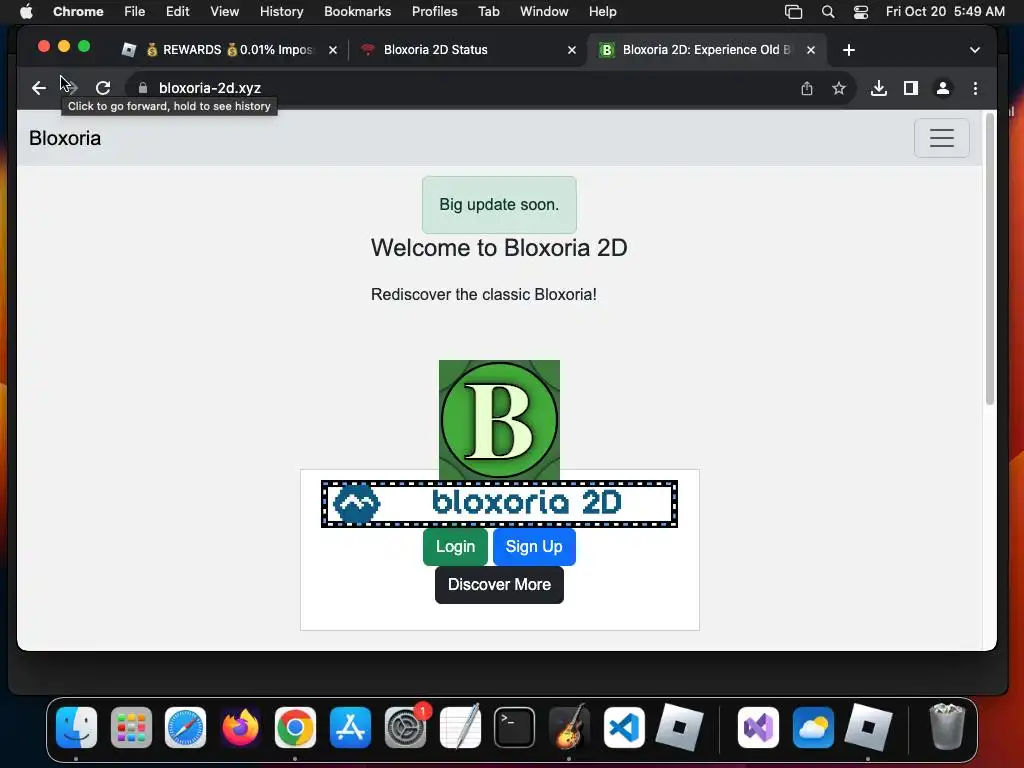Open the Edit menu

pos(178,12)
